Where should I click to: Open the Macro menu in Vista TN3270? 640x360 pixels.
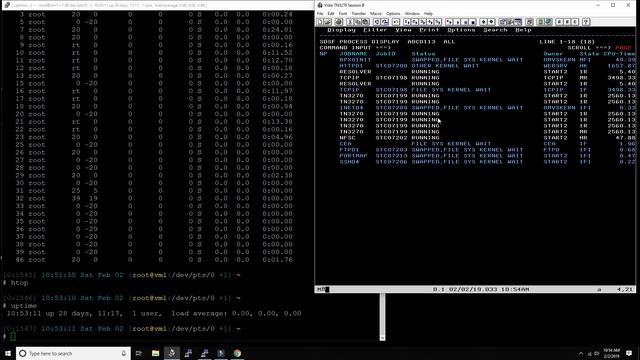[376, 13]
